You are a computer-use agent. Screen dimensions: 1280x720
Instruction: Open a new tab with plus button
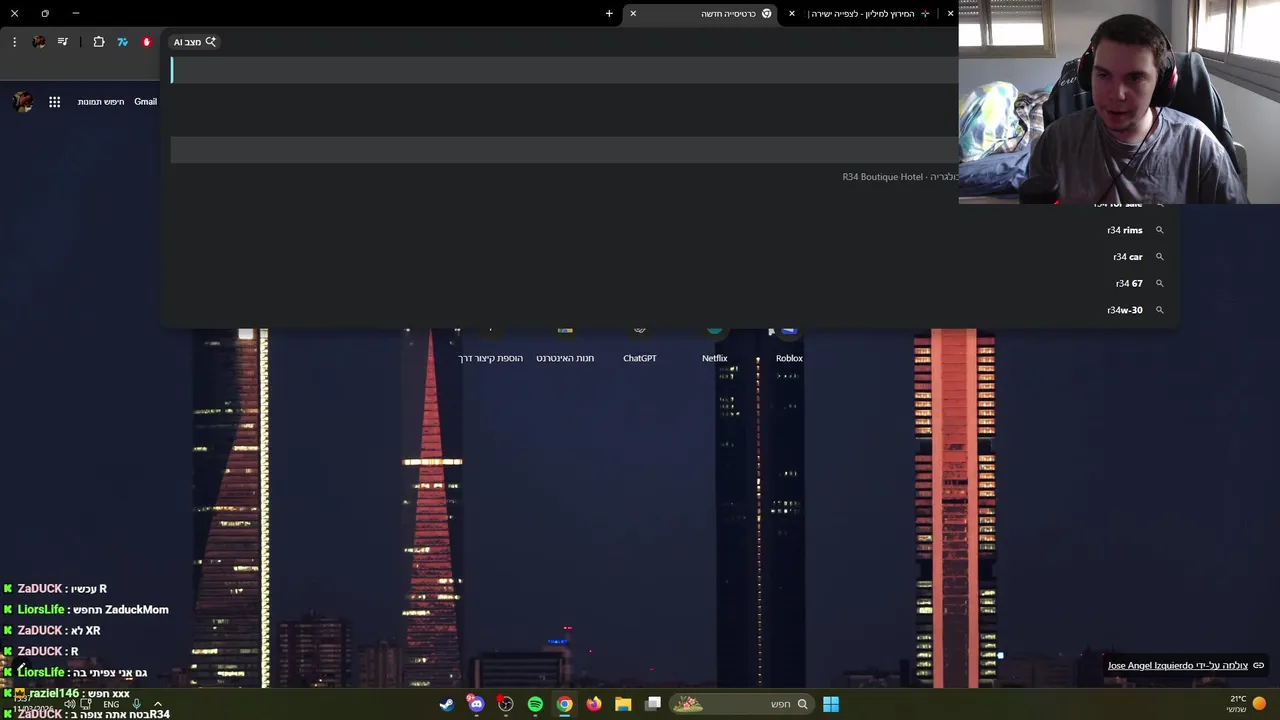(x=609, y=13)
